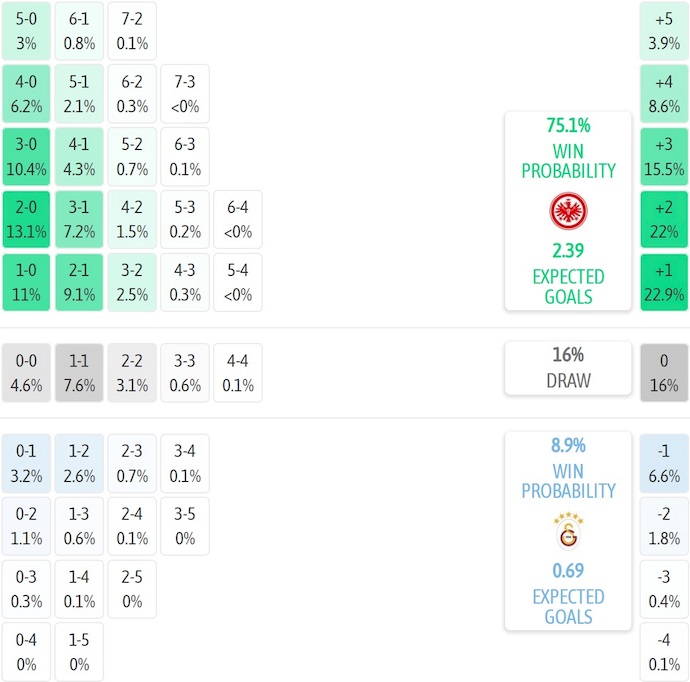Click the 2-1 scoreline box

coord(79,282)
